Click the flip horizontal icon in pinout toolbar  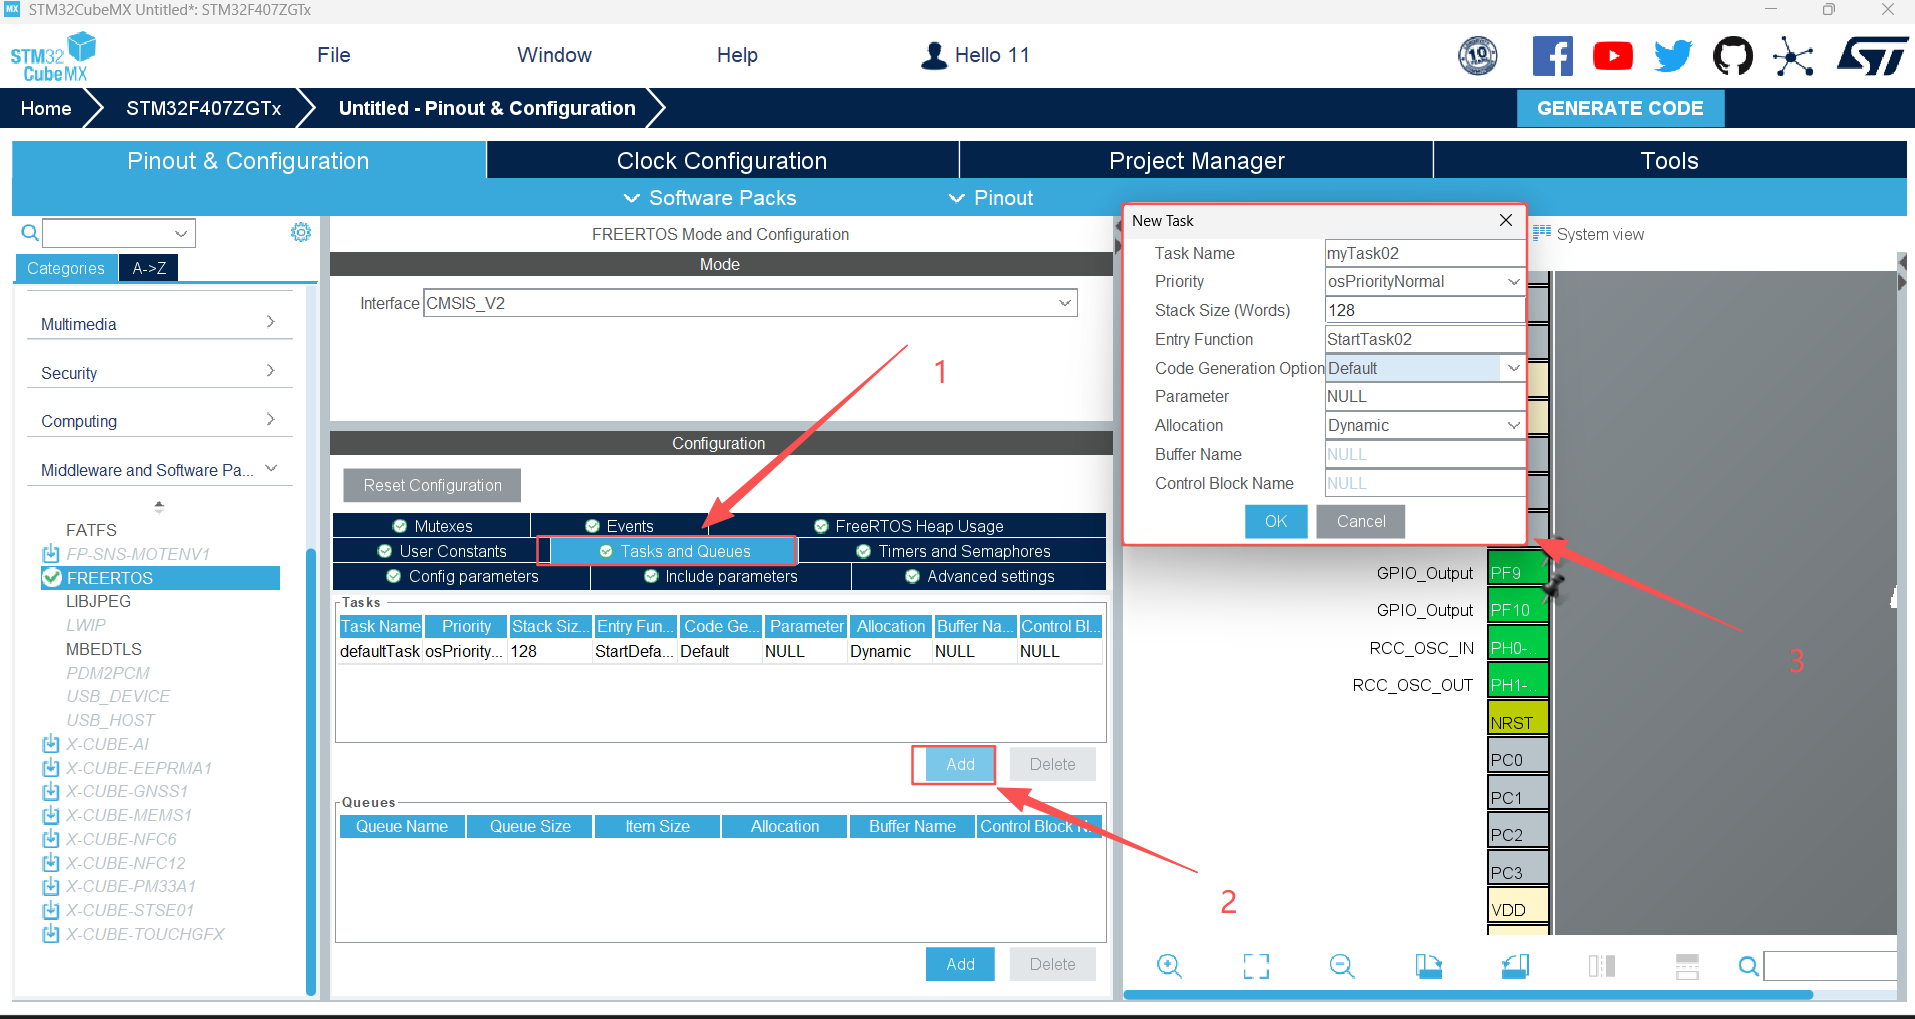tap(1602, 965)
